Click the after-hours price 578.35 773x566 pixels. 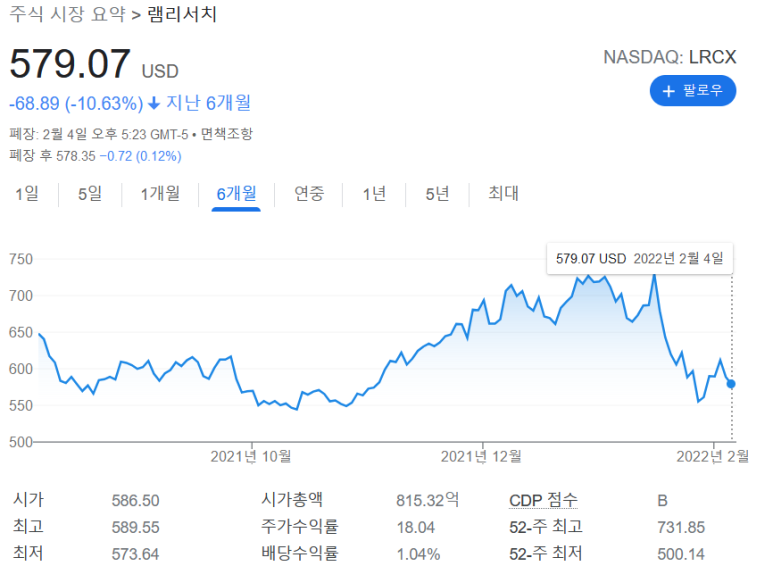75,156
